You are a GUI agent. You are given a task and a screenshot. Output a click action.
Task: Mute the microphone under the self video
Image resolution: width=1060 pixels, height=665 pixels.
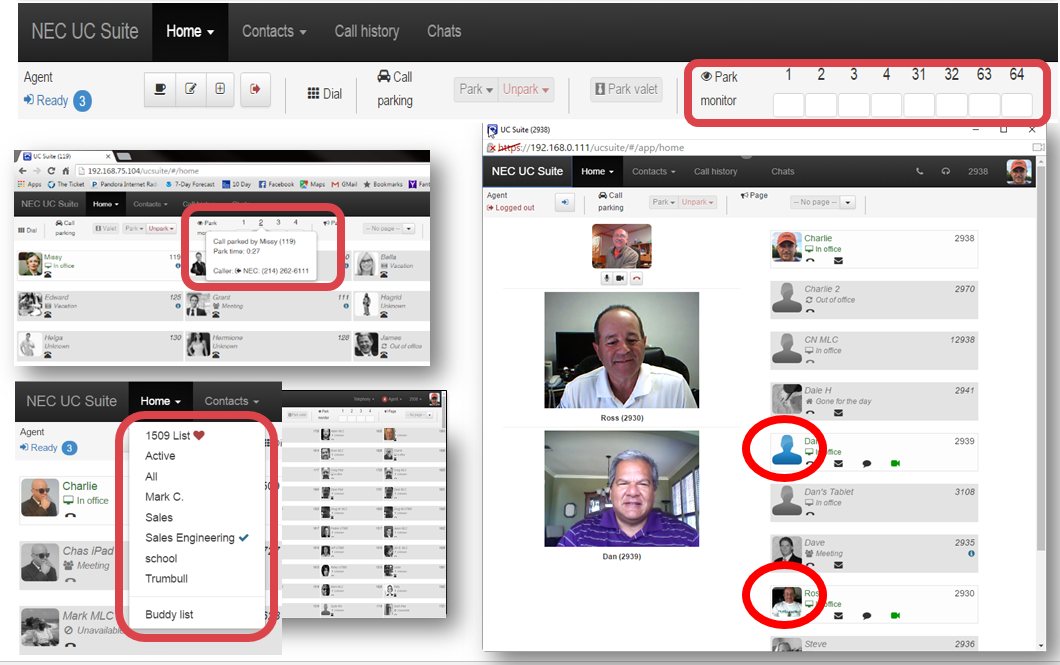click(607, 278)
